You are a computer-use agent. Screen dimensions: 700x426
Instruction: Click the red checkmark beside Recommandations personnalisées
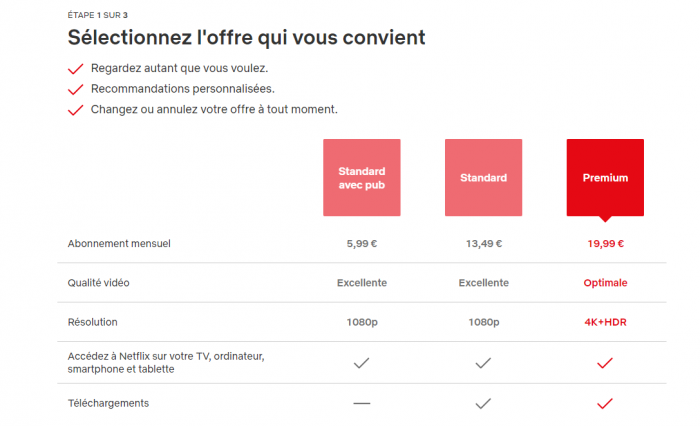(75, 89)
